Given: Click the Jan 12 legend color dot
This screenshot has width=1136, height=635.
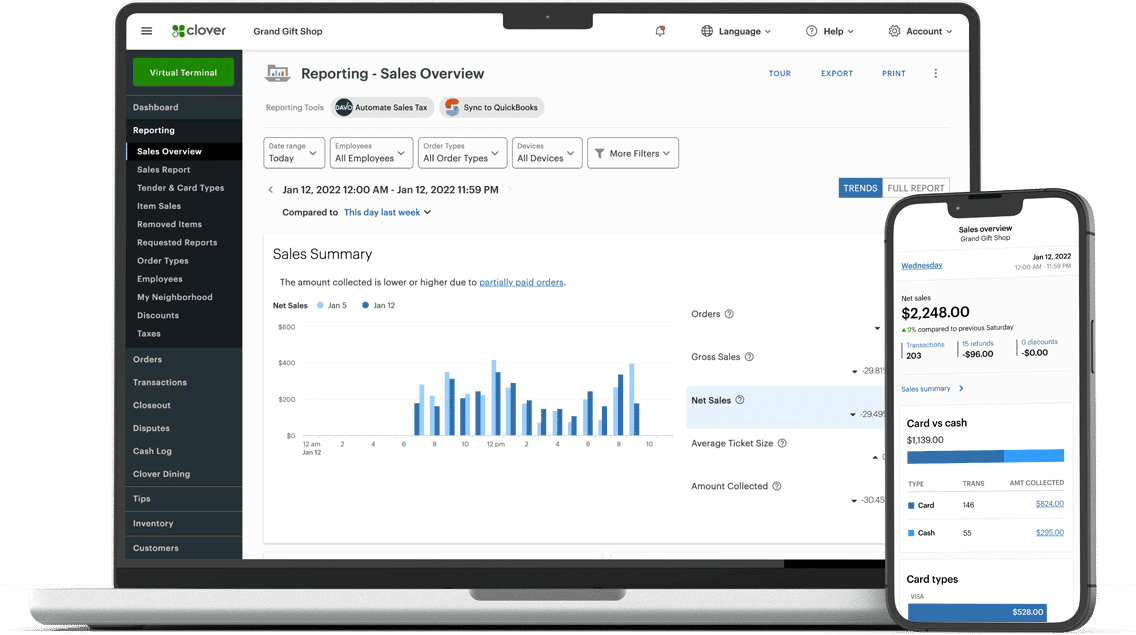Looking at the screenshot, I should click(366, 305).
